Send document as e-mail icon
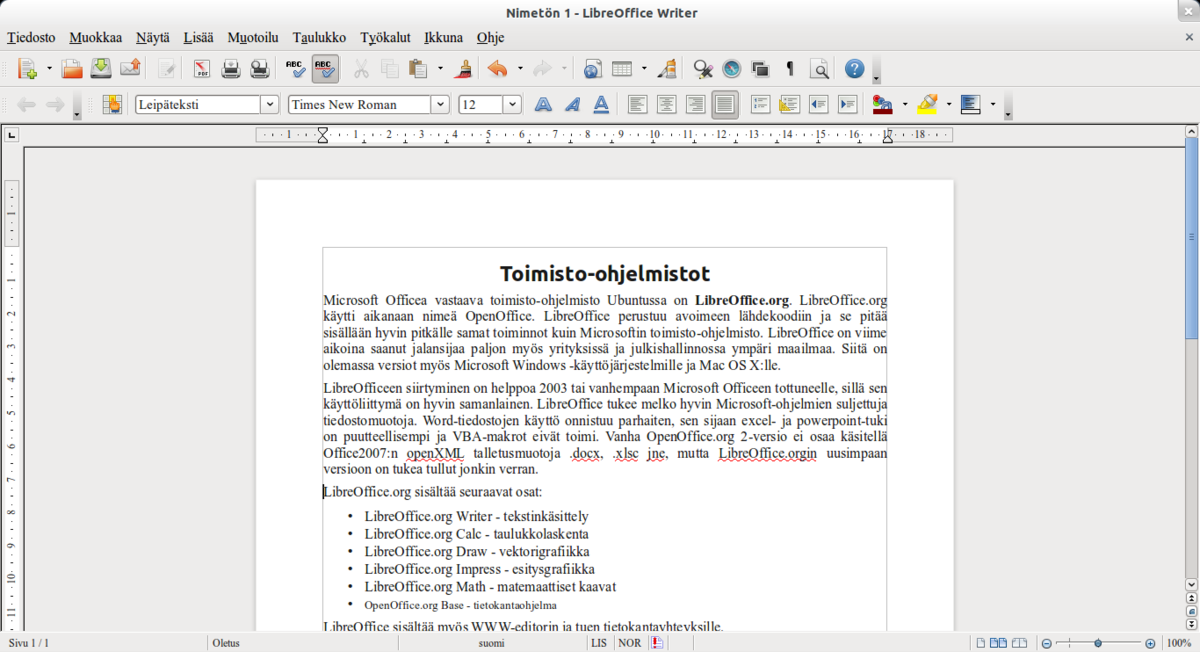Viewport: 1200px width, 652px height. [130, 69]
